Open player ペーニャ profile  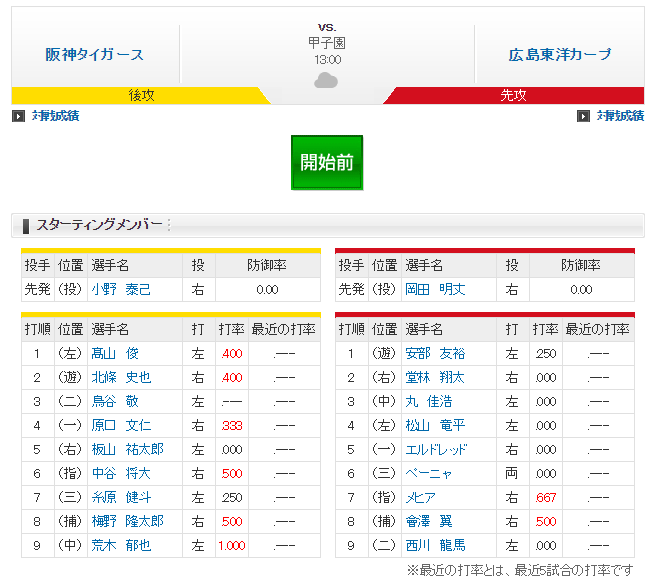tap(428, 473)
